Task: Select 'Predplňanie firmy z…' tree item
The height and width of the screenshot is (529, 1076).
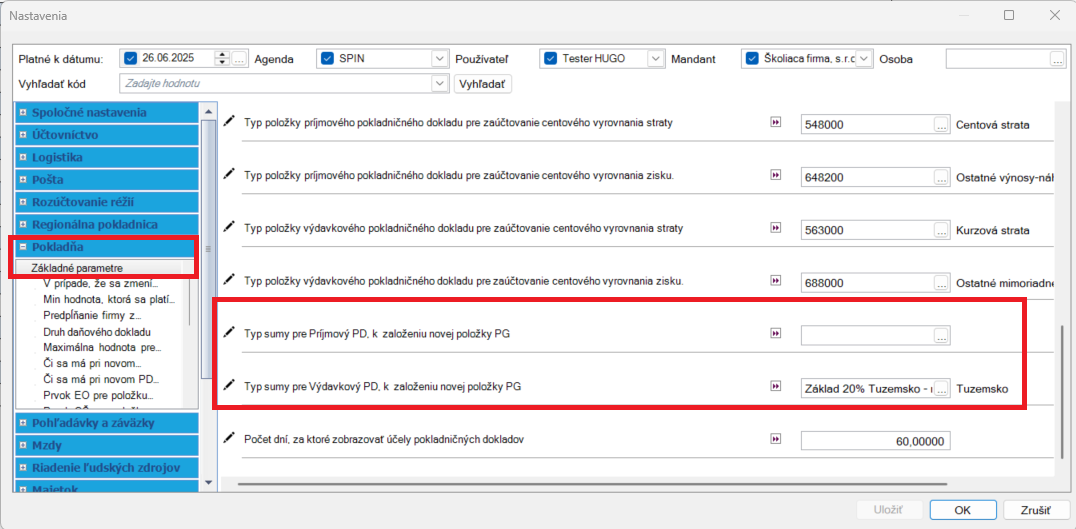Action: click(x=92, y=316)
